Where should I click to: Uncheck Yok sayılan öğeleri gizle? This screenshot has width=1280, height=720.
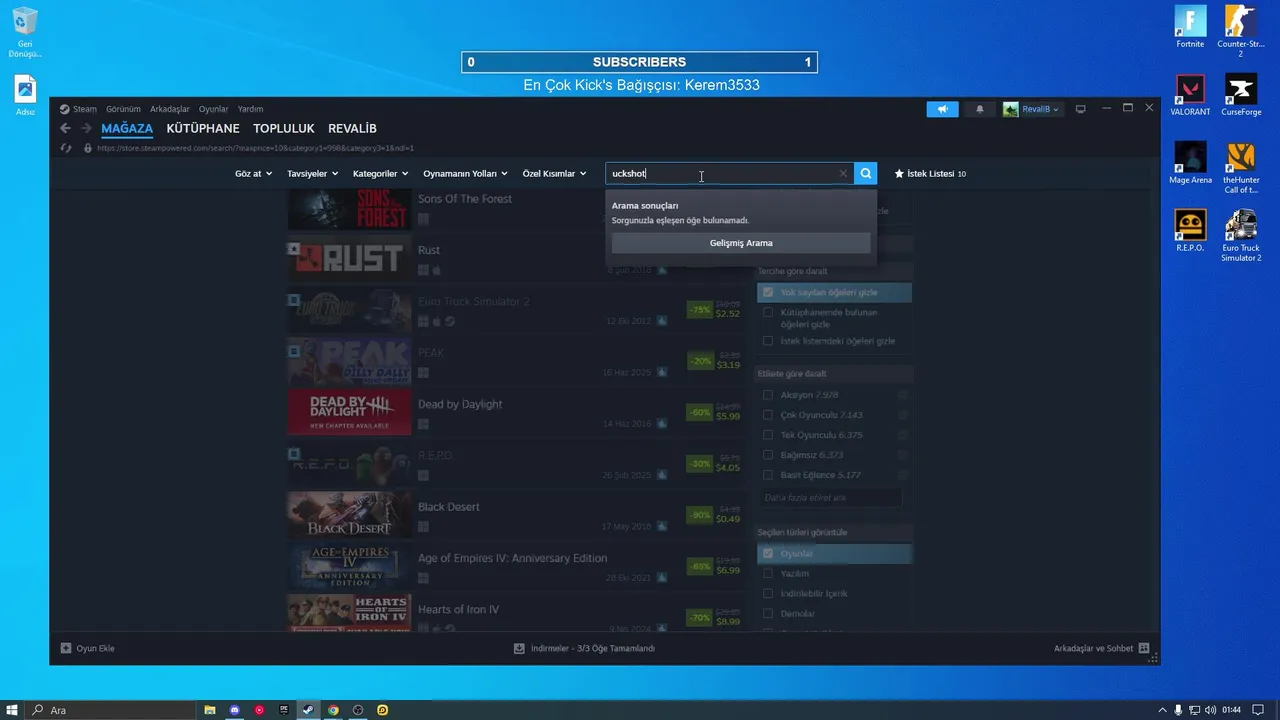768,293
